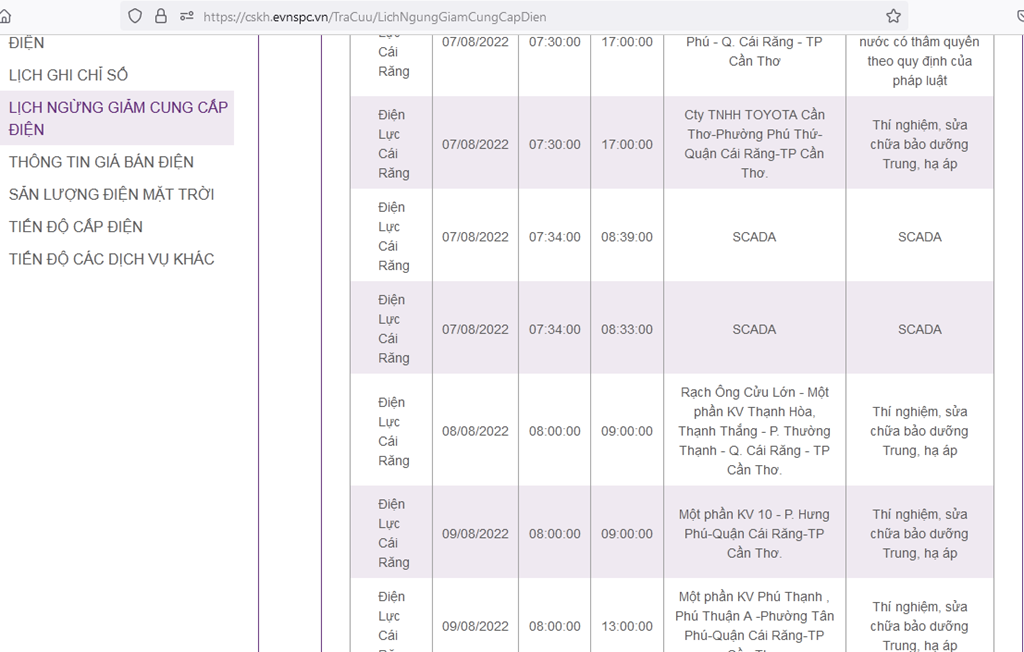The image size is (1024, 652).
Task: Click the URL address bar text
Action: pos(374,17)
